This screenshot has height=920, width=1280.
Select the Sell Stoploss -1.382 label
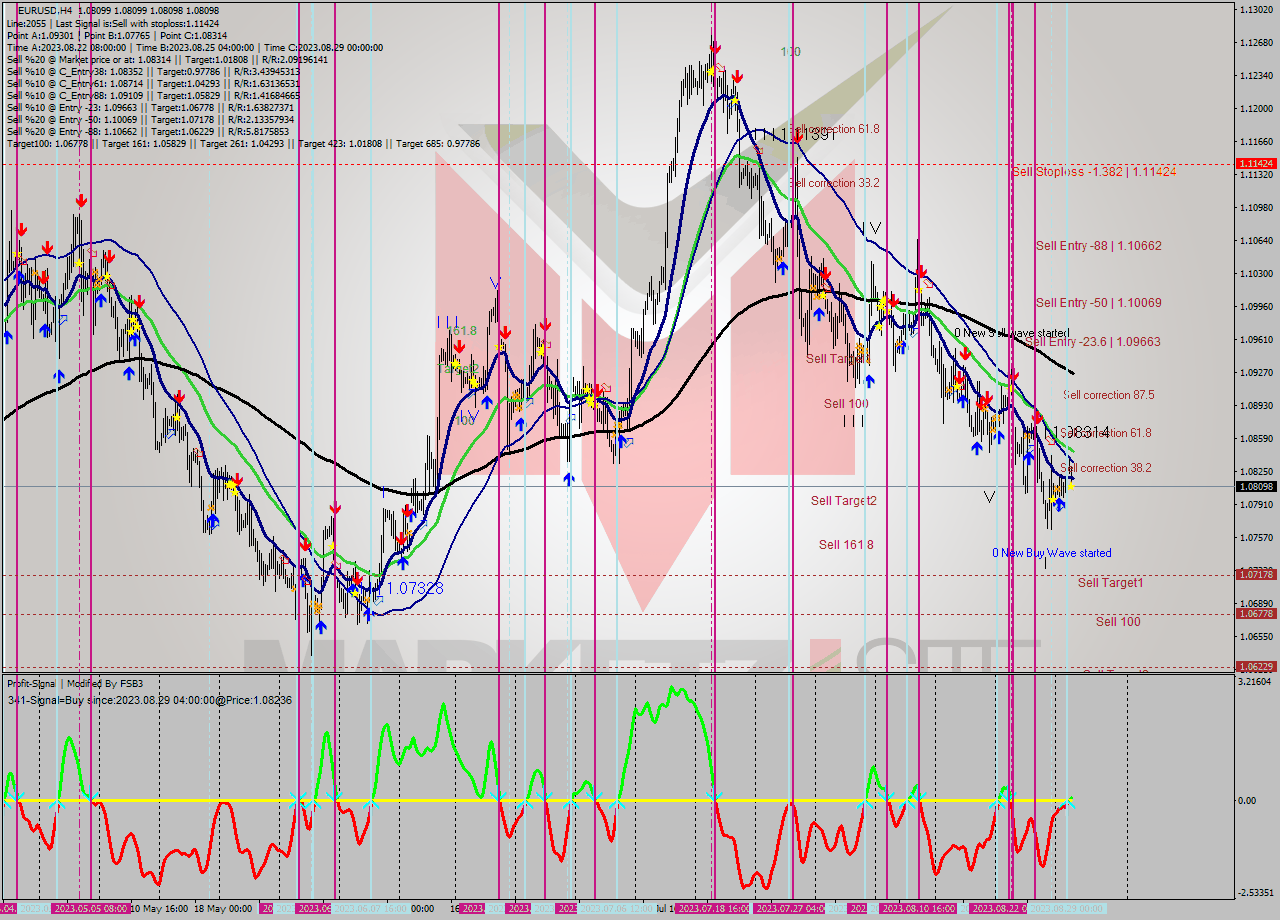1094,172
